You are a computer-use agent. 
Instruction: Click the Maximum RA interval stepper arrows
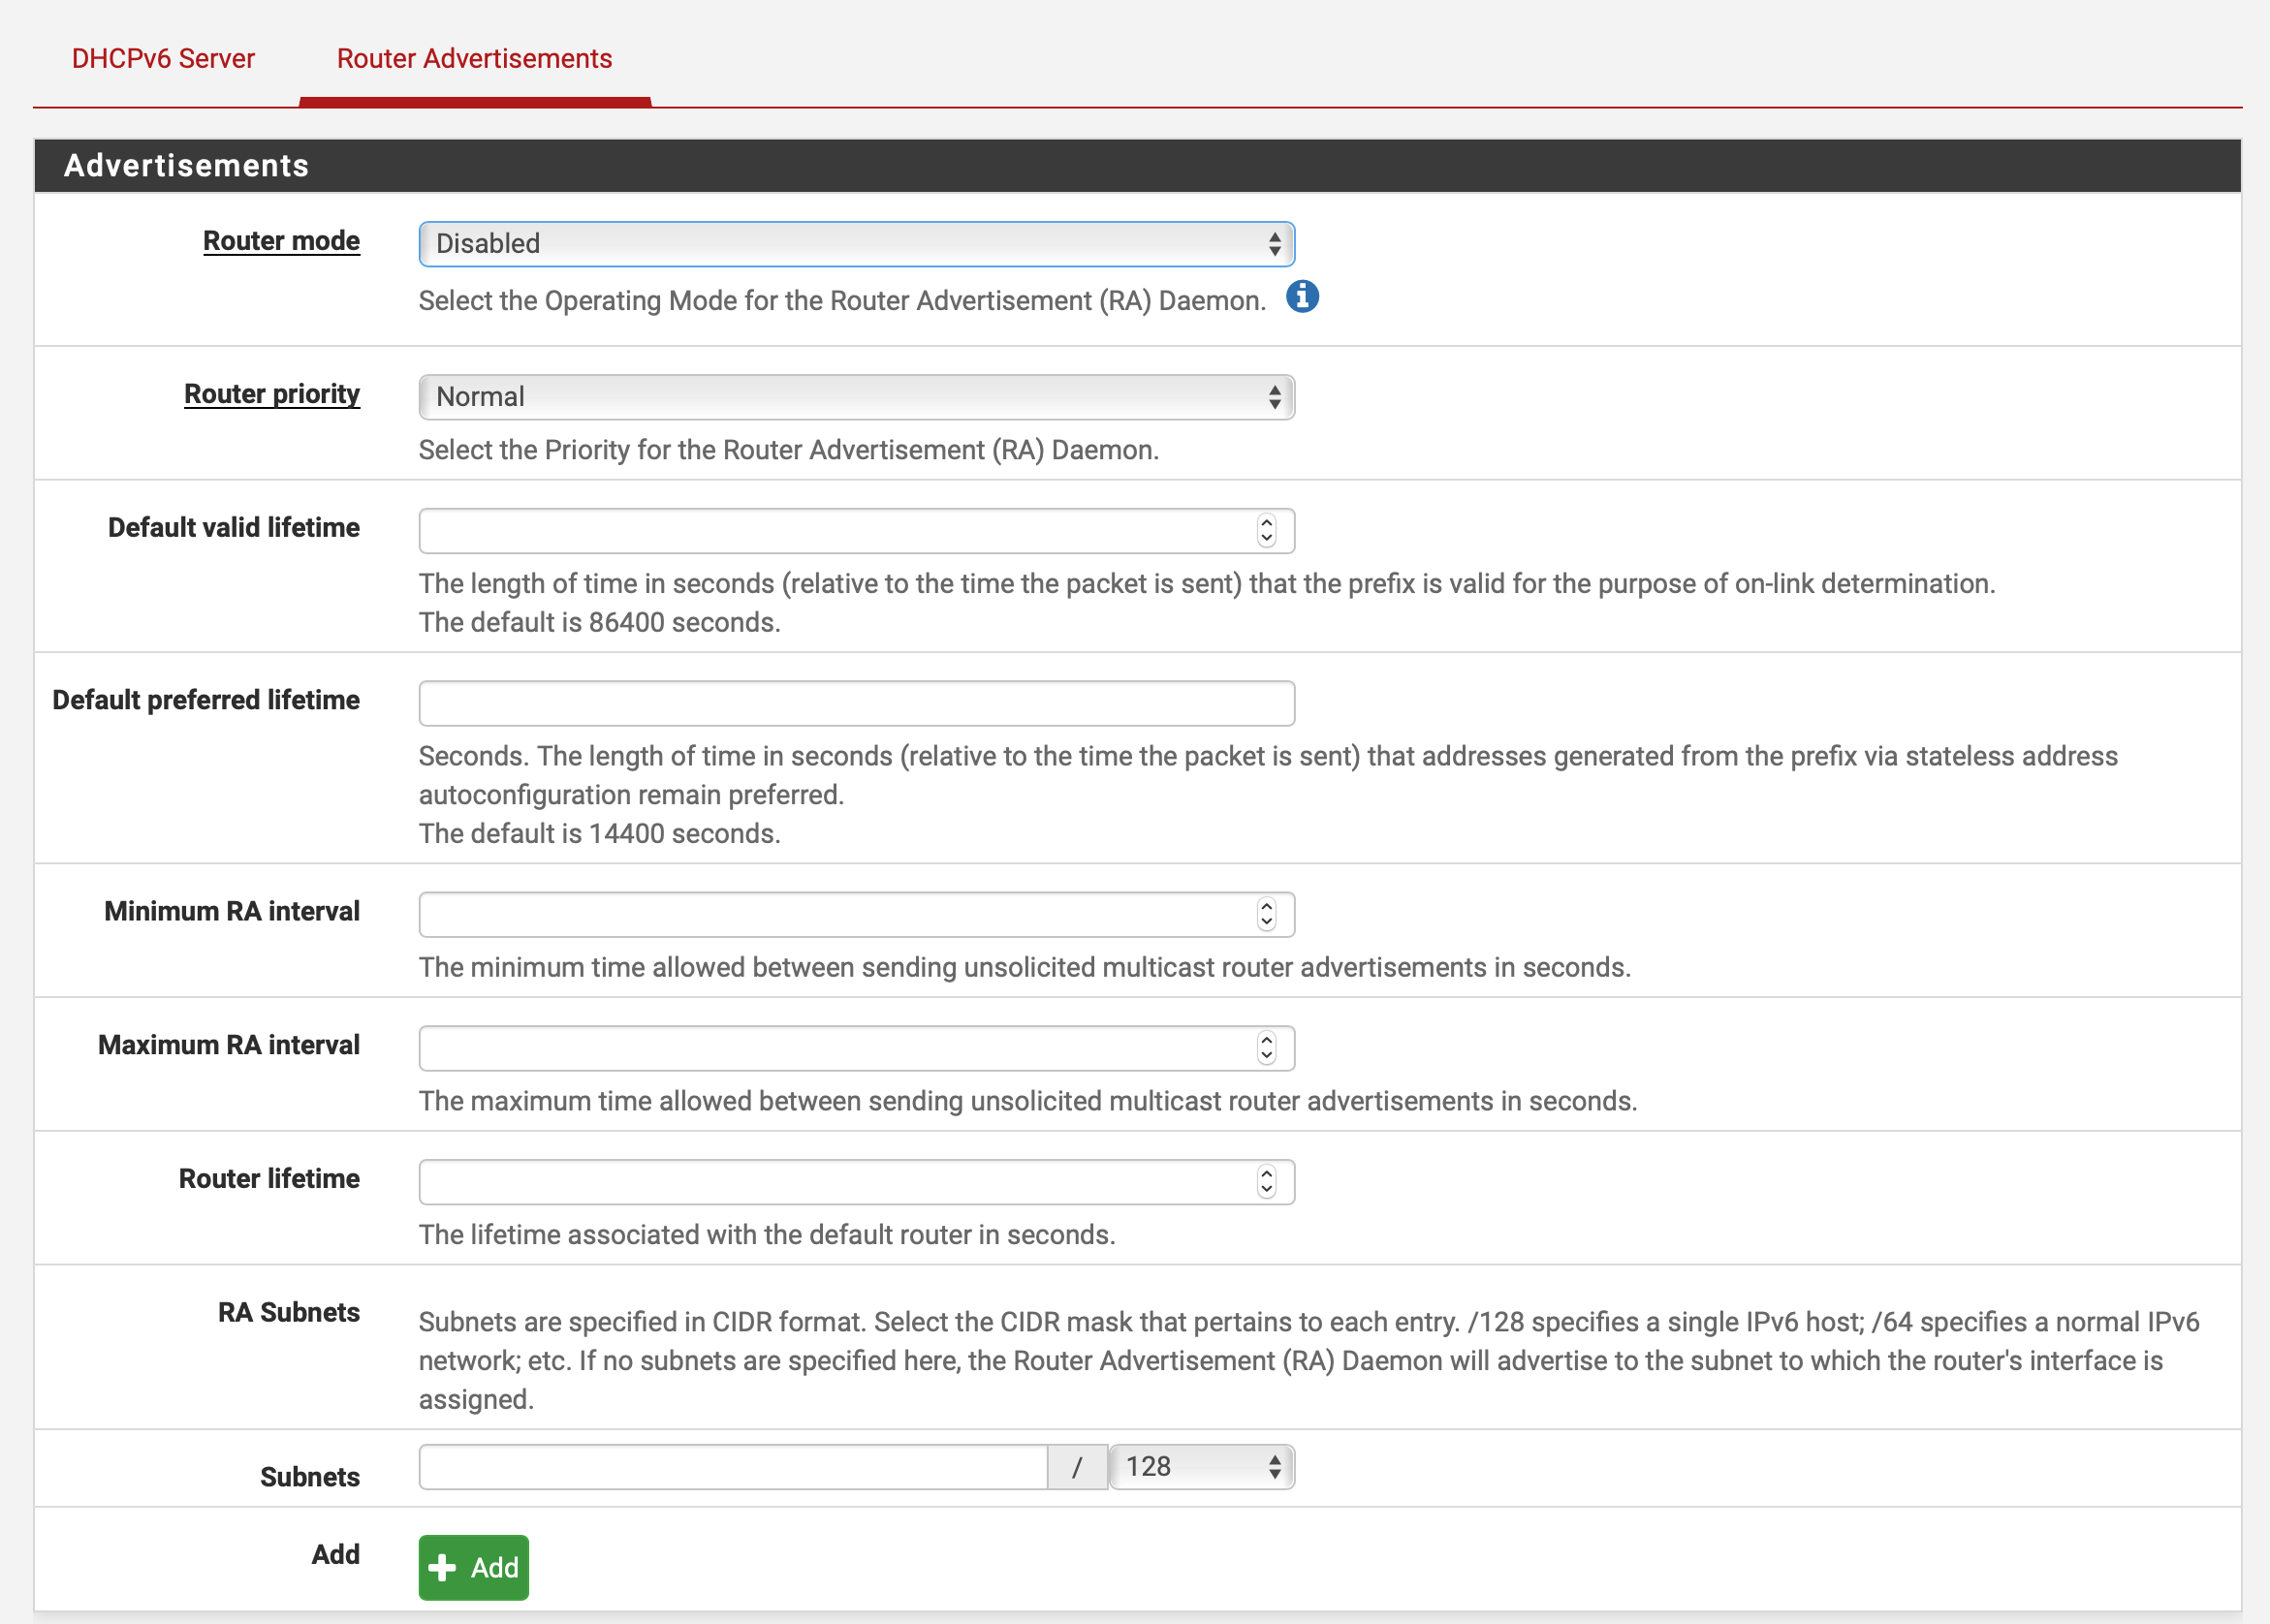click(1266, 1048)
